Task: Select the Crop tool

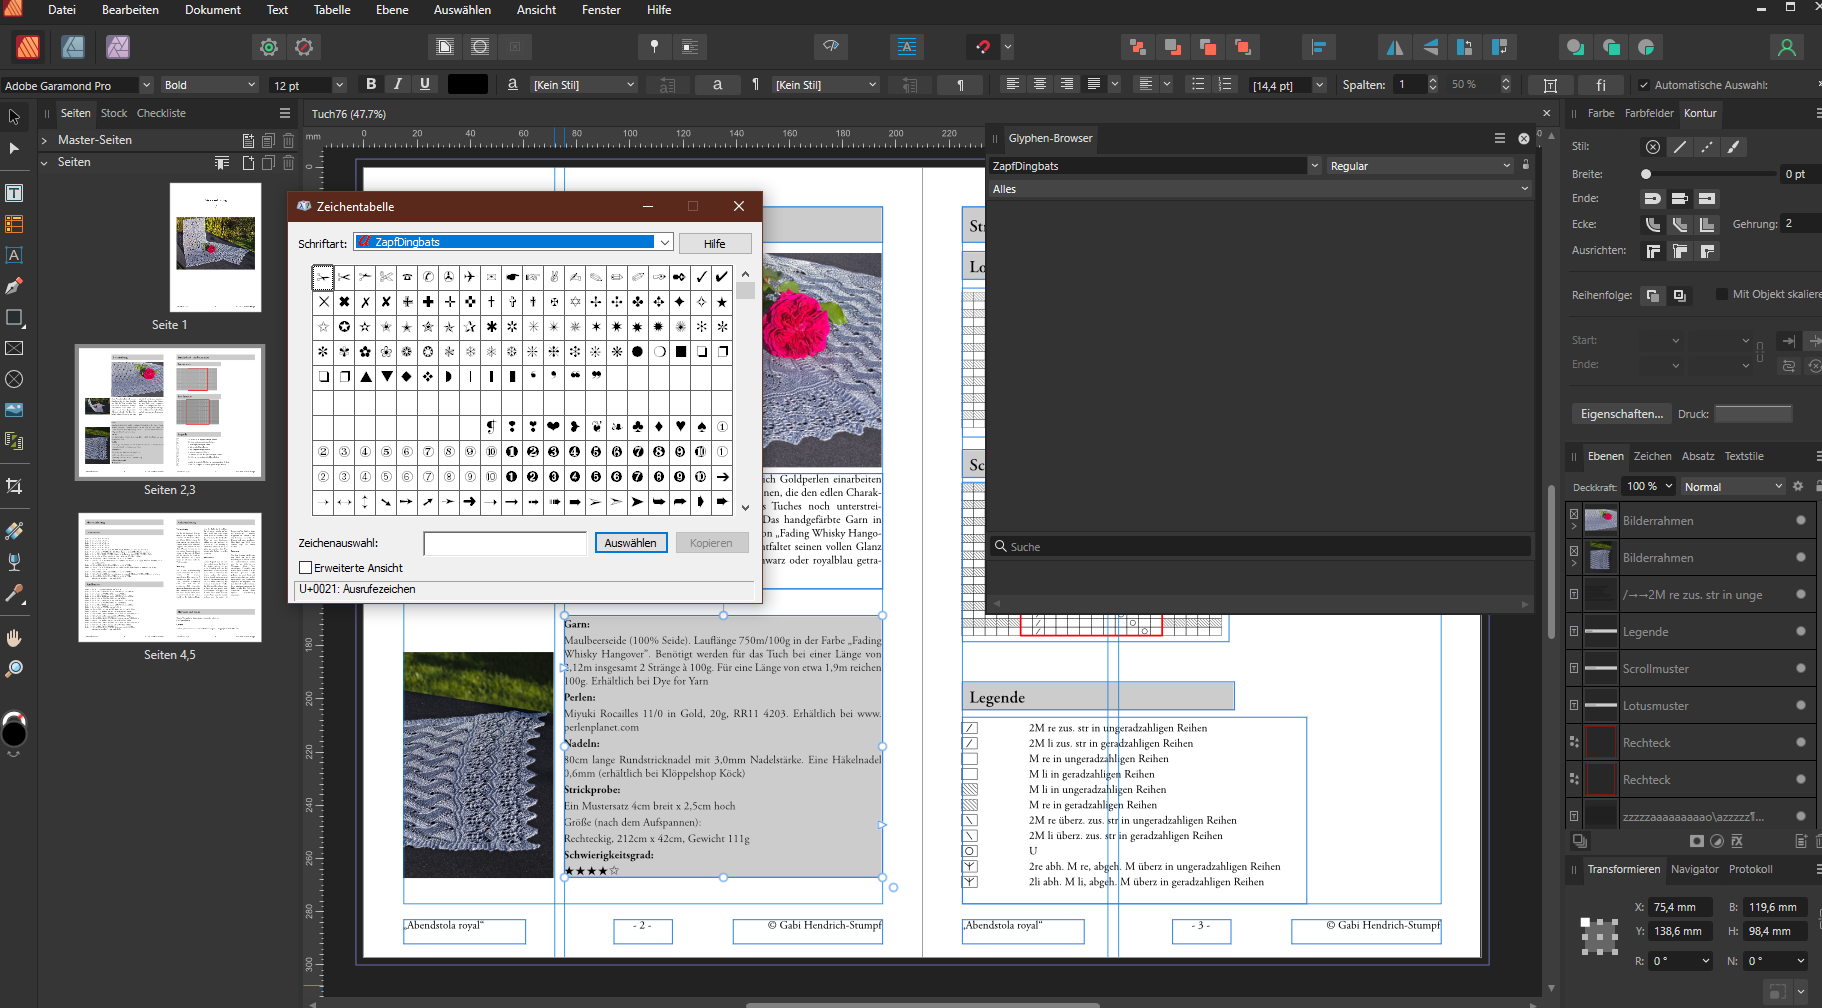Action: click(14, 486)
